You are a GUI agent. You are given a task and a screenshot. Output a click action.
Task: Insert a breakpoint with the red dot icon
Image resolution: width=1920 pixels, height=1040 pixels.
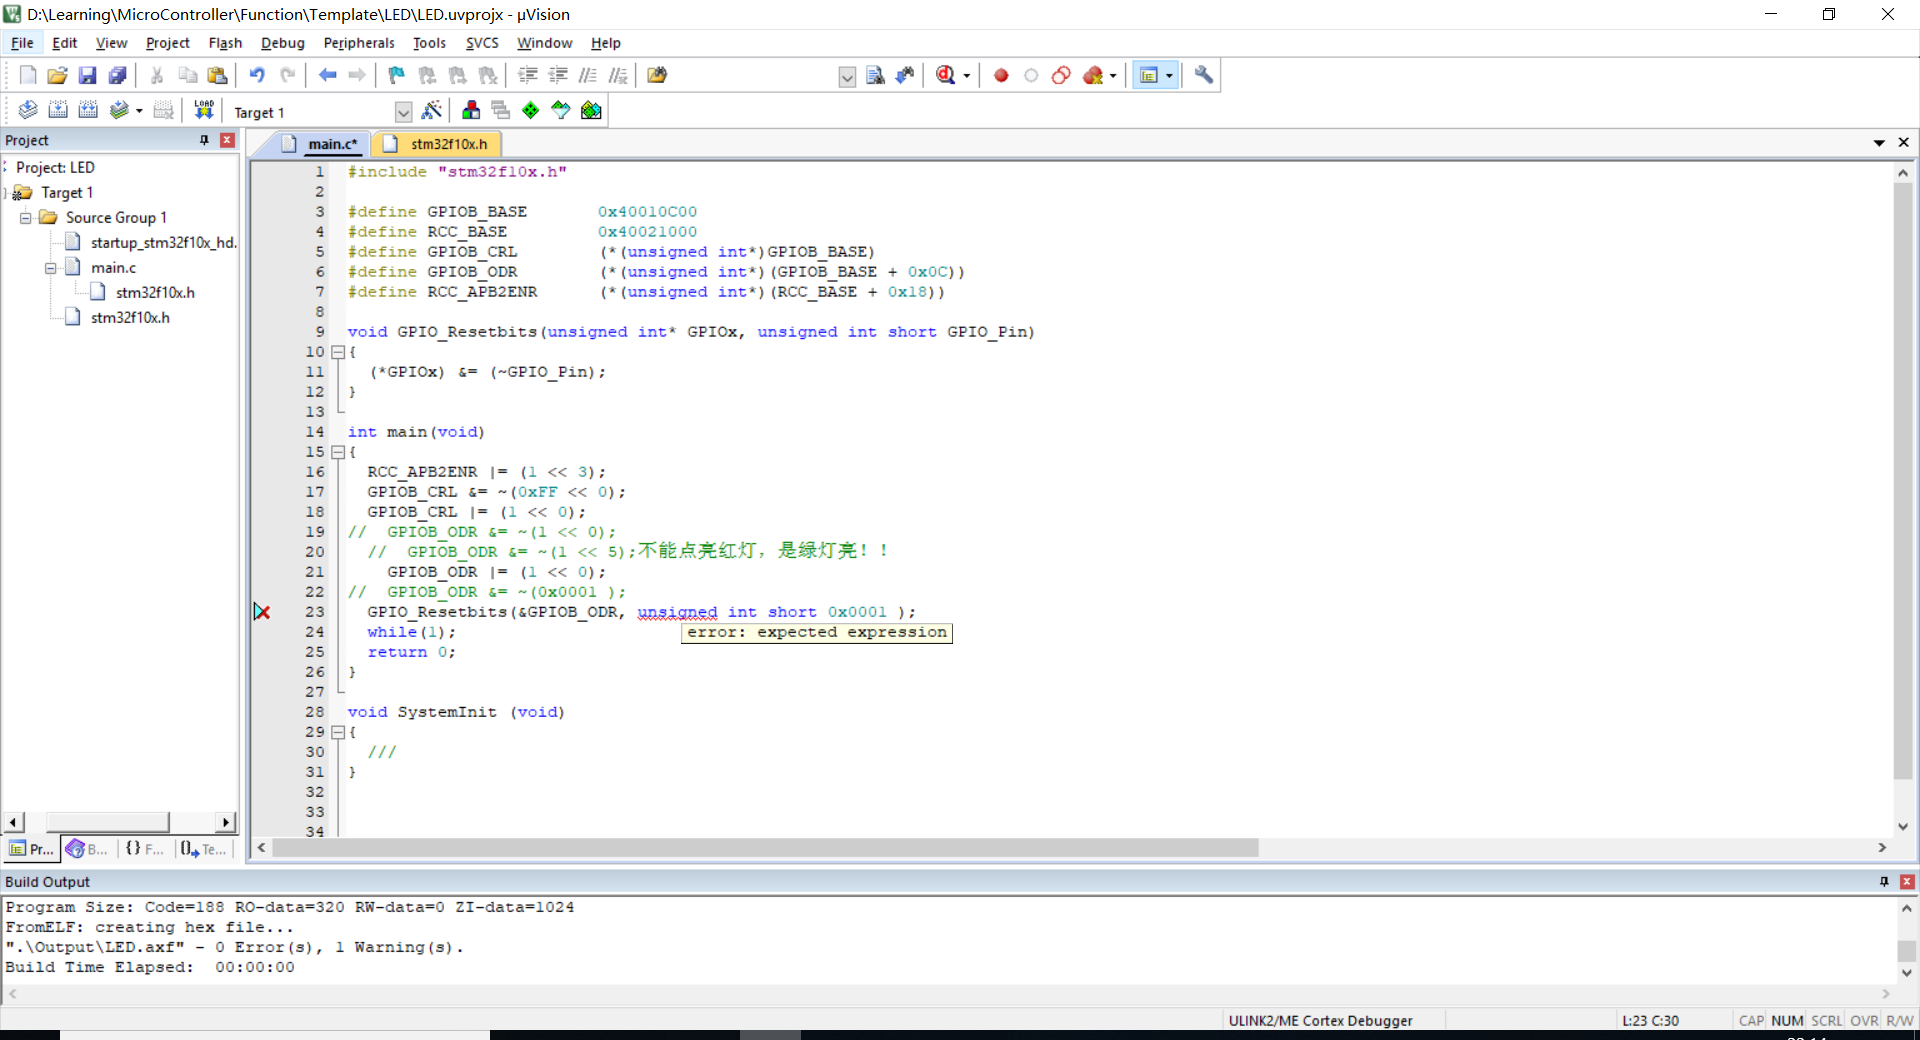pyautogui.click(x=1001, y=75)
